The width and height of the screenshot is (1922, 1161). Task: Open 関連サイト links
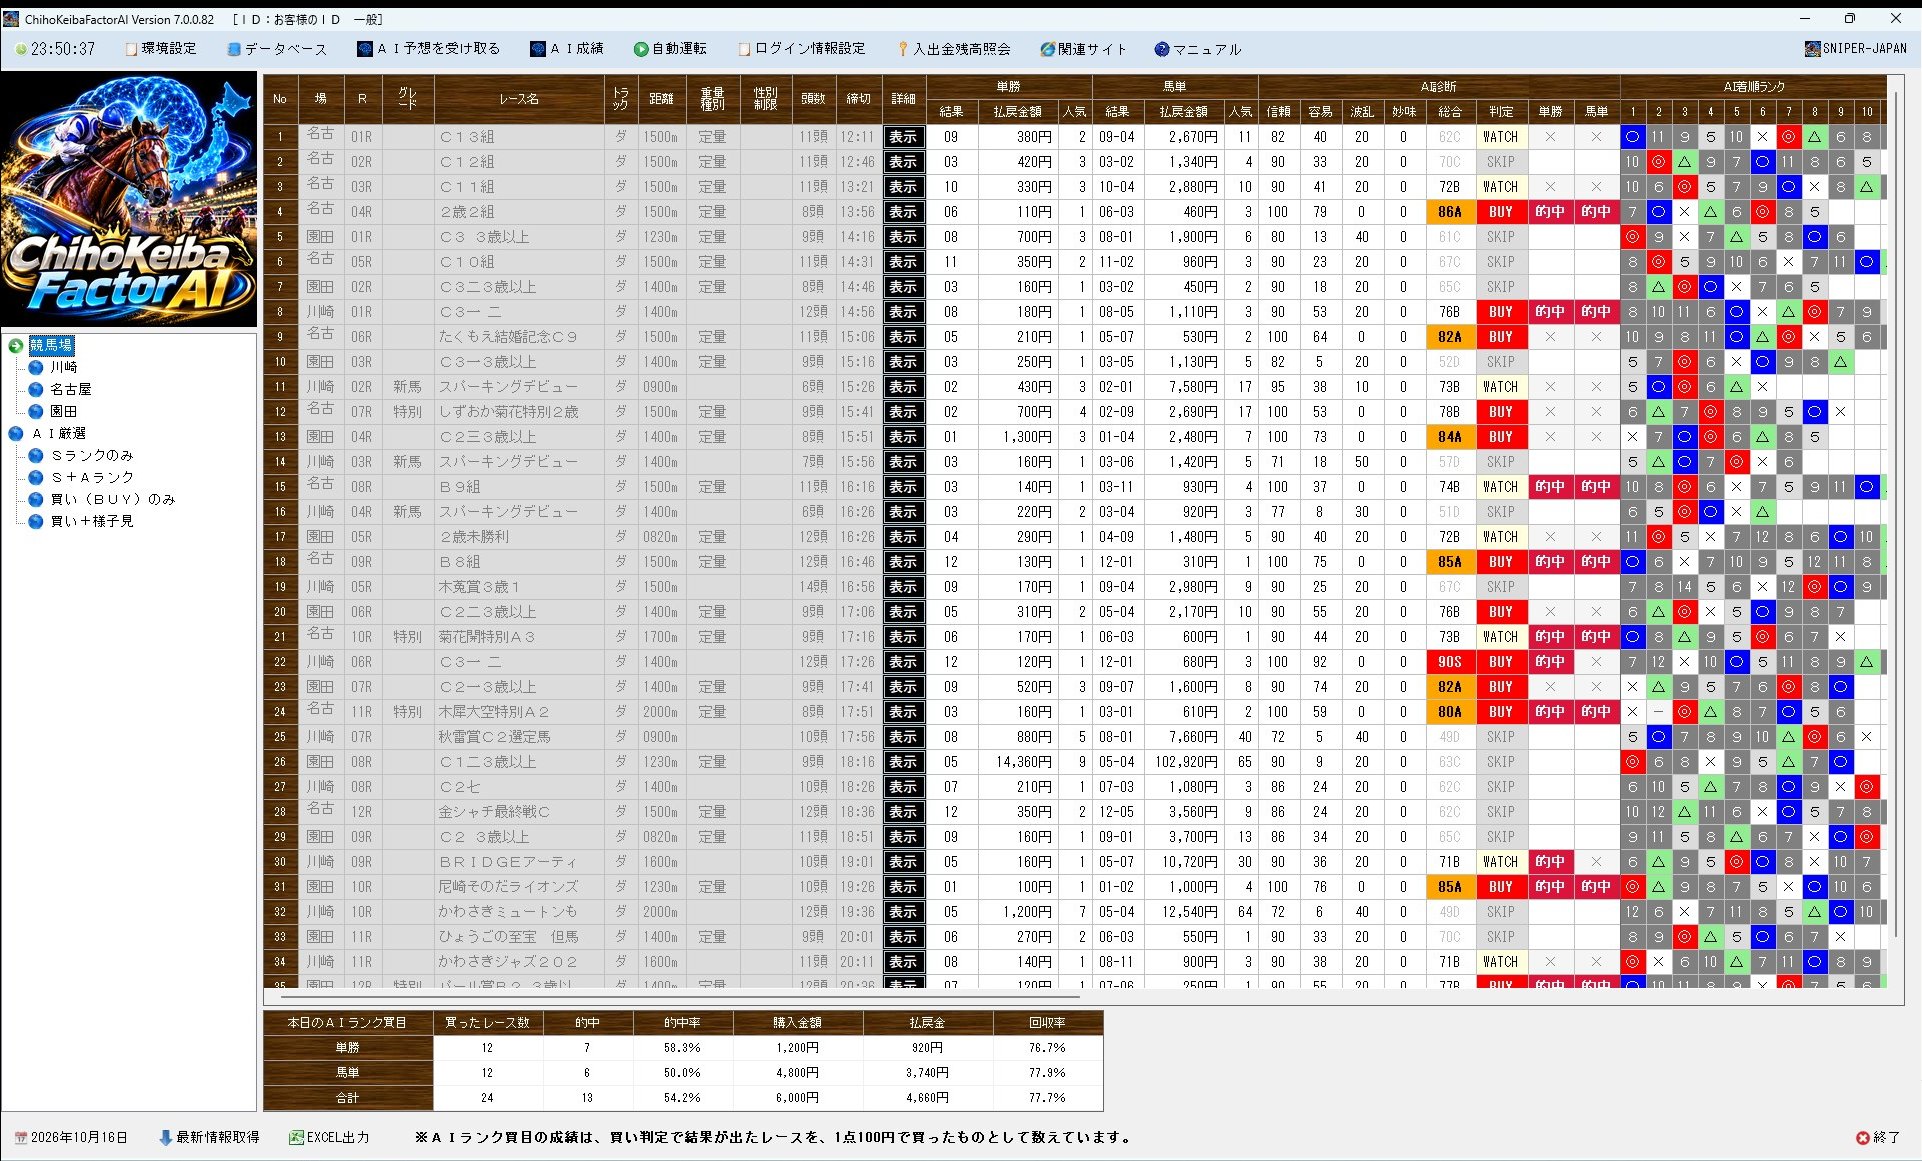click(1083, 48)
